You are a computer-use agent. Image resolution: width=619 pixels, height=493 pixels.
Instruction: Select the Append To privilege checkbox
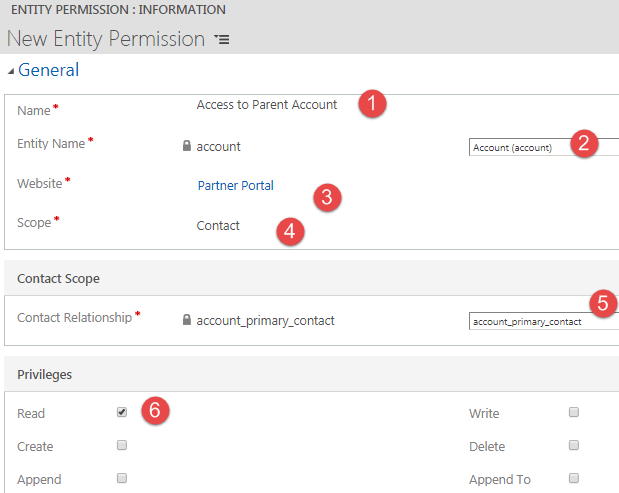click(x=574, y=478)
